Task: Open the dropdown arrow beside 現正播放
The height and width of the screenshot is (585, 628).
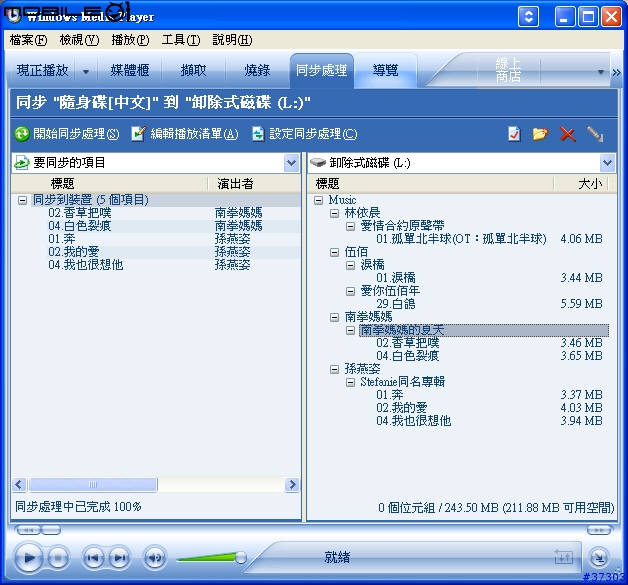Action: [x=86, y=72]
